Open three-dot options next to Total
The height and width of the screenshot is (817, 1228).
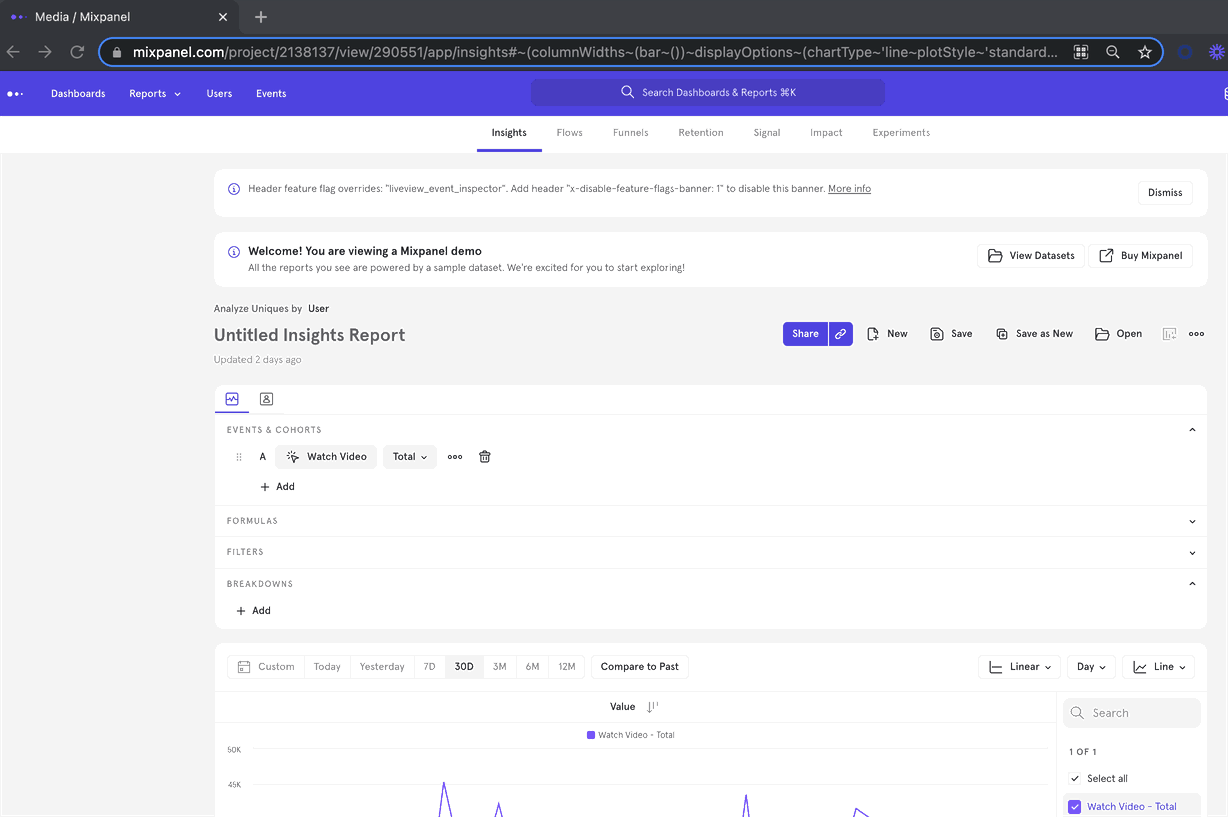pyautogui.click(x=455, y=456)
